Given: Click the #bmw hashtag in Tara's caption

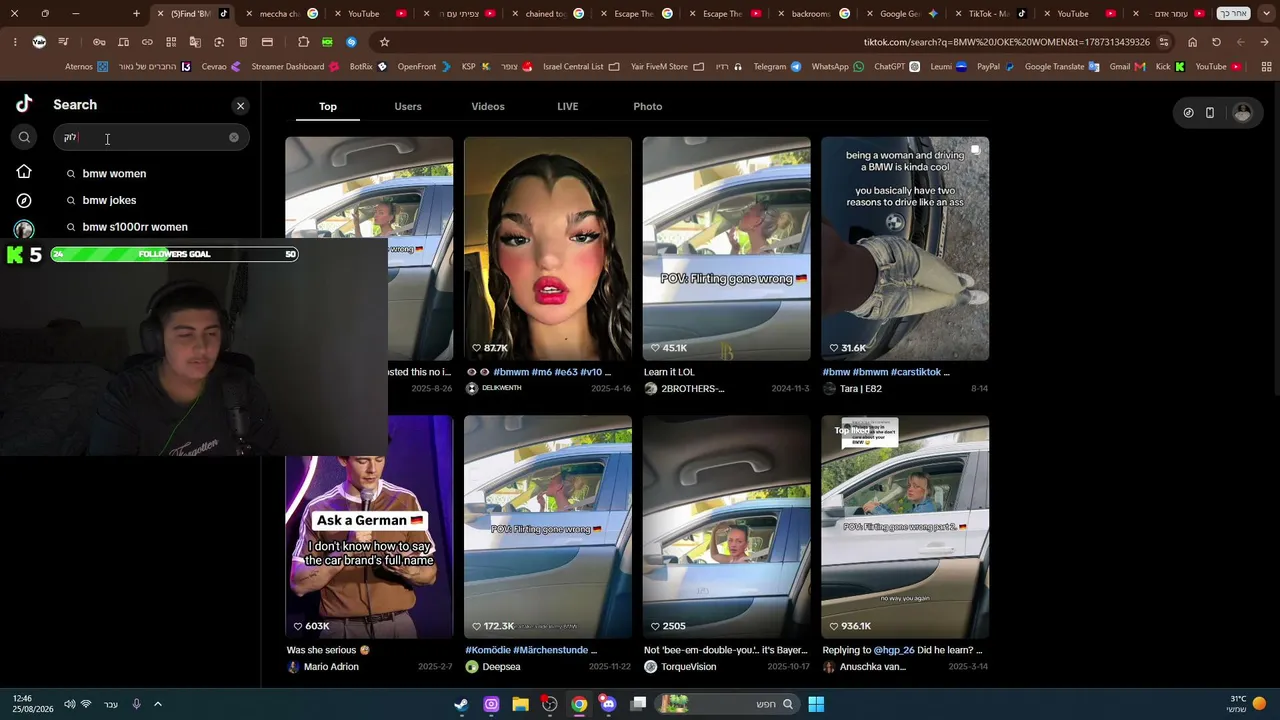Looking at the screenshot, I should coord(835,372).
